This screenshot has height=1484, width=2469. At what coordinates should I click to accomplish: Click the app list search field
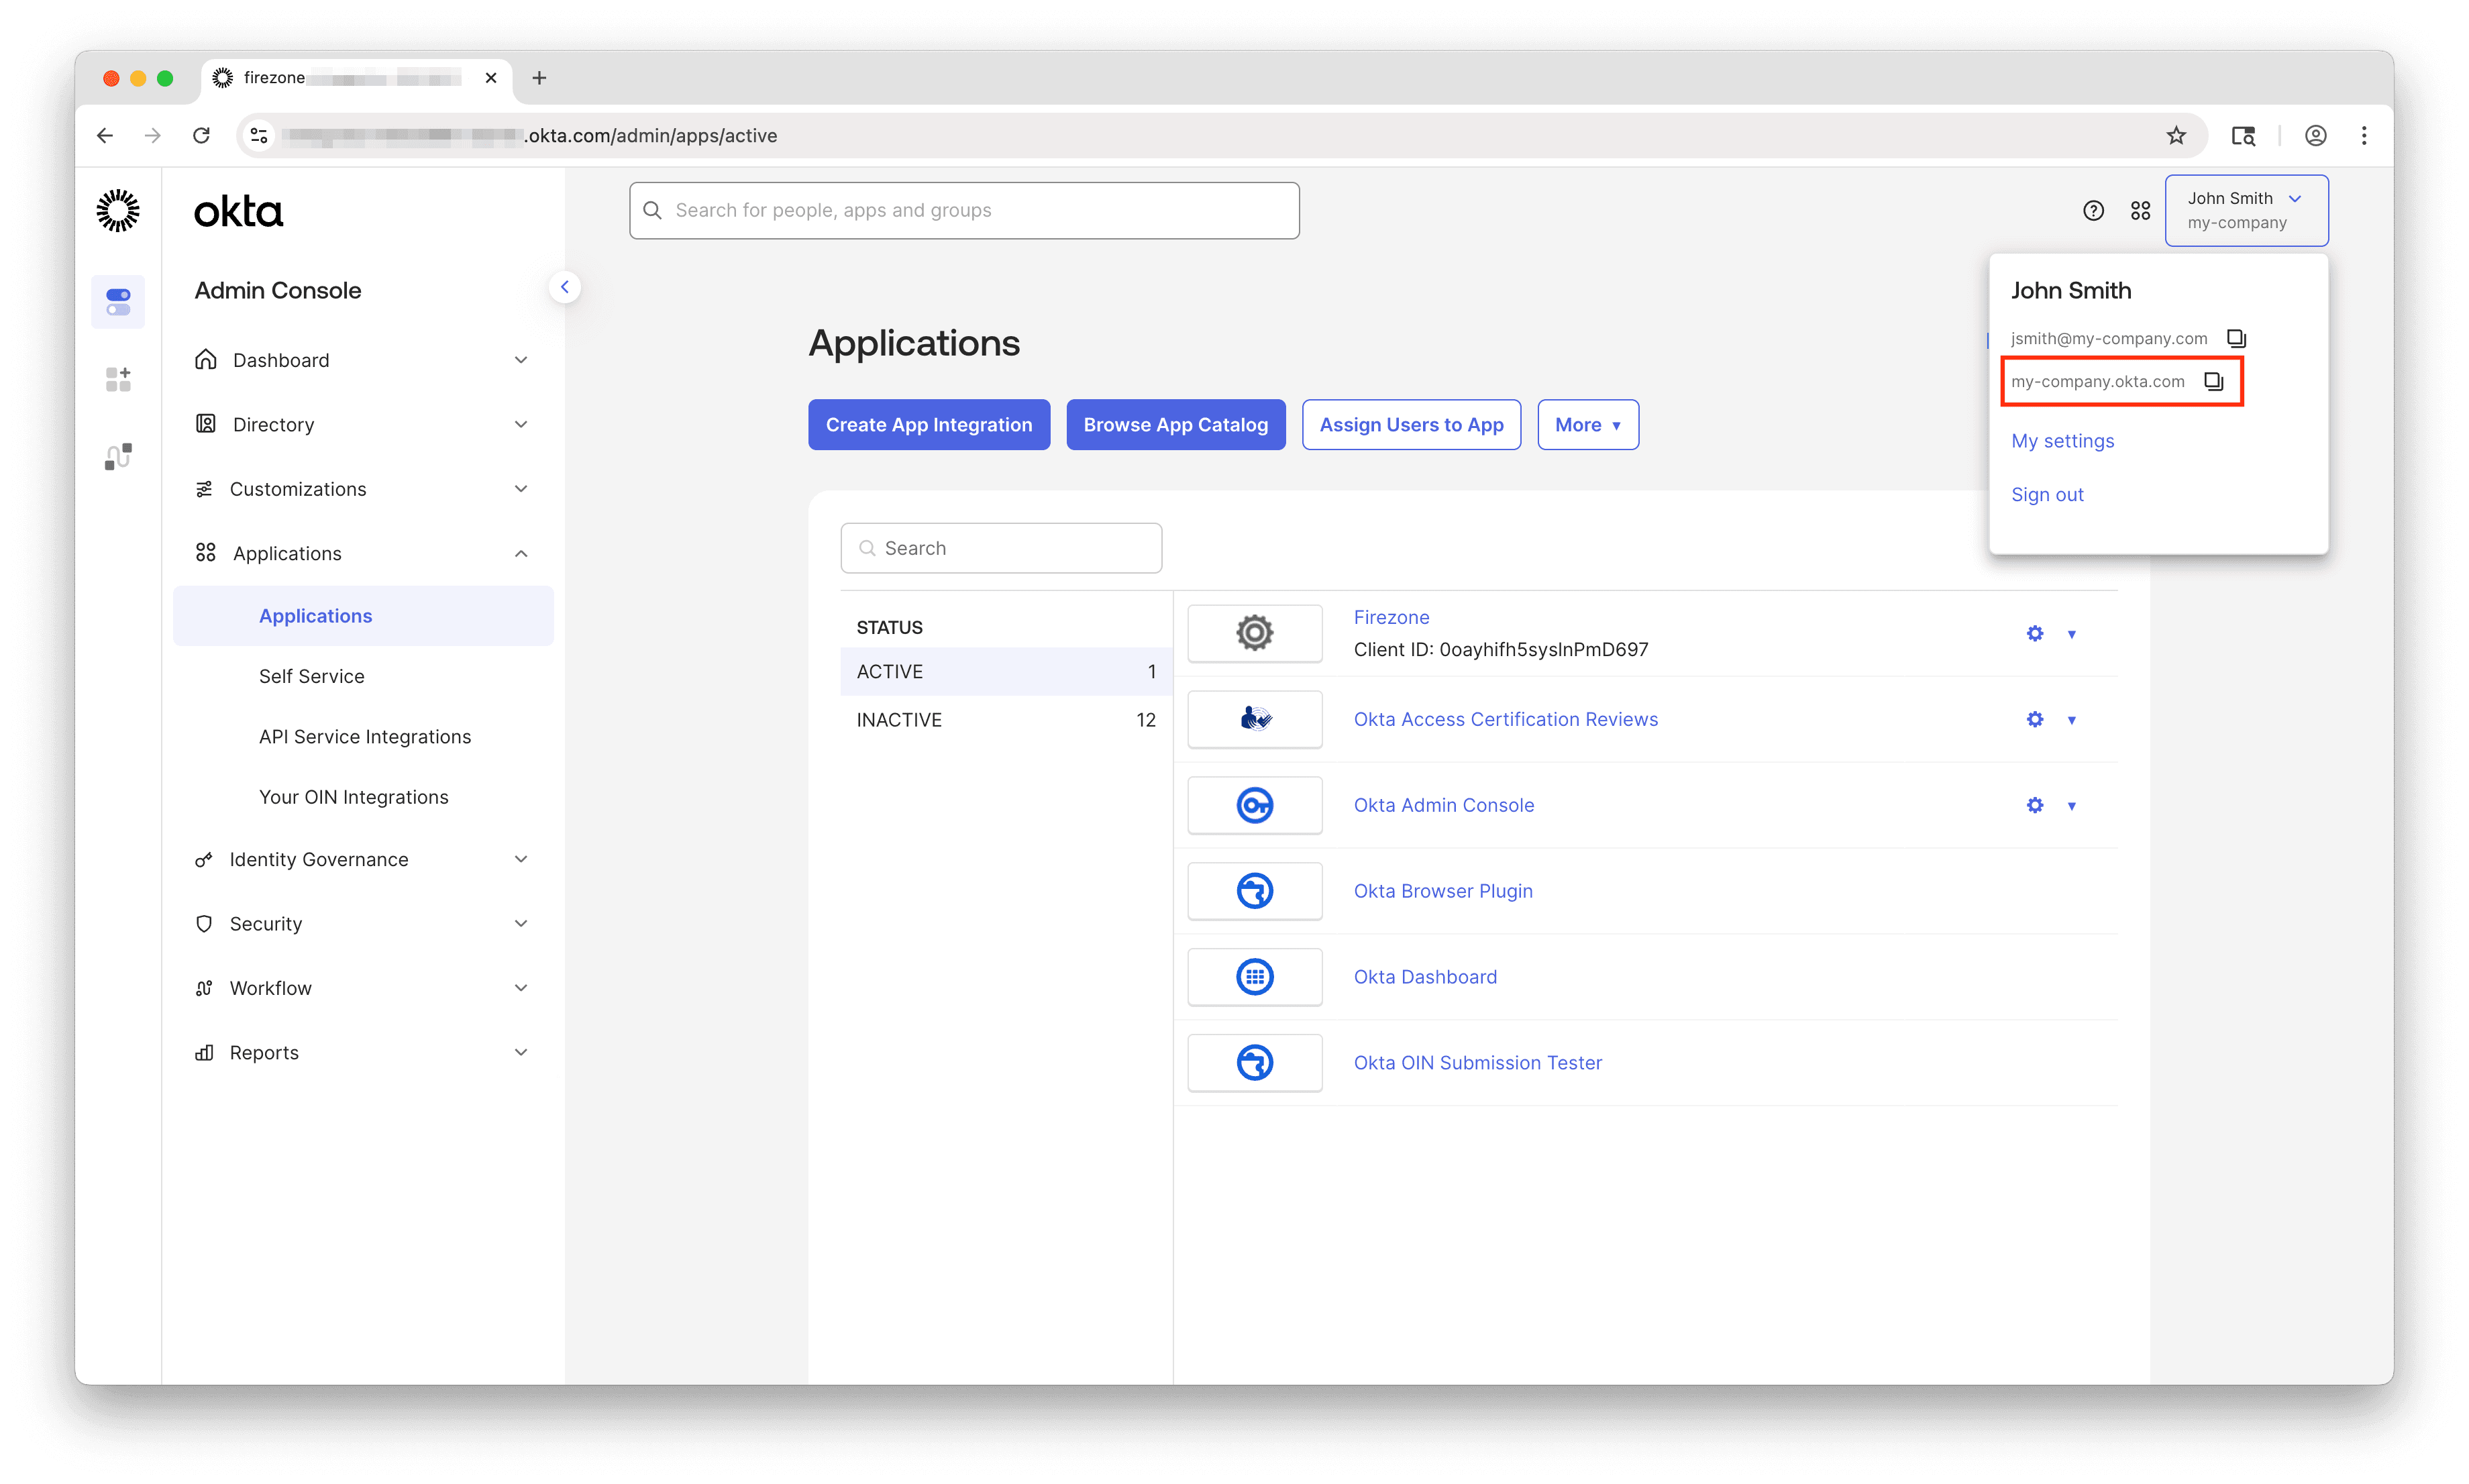pyautogui.click(x=1000, y=547)
